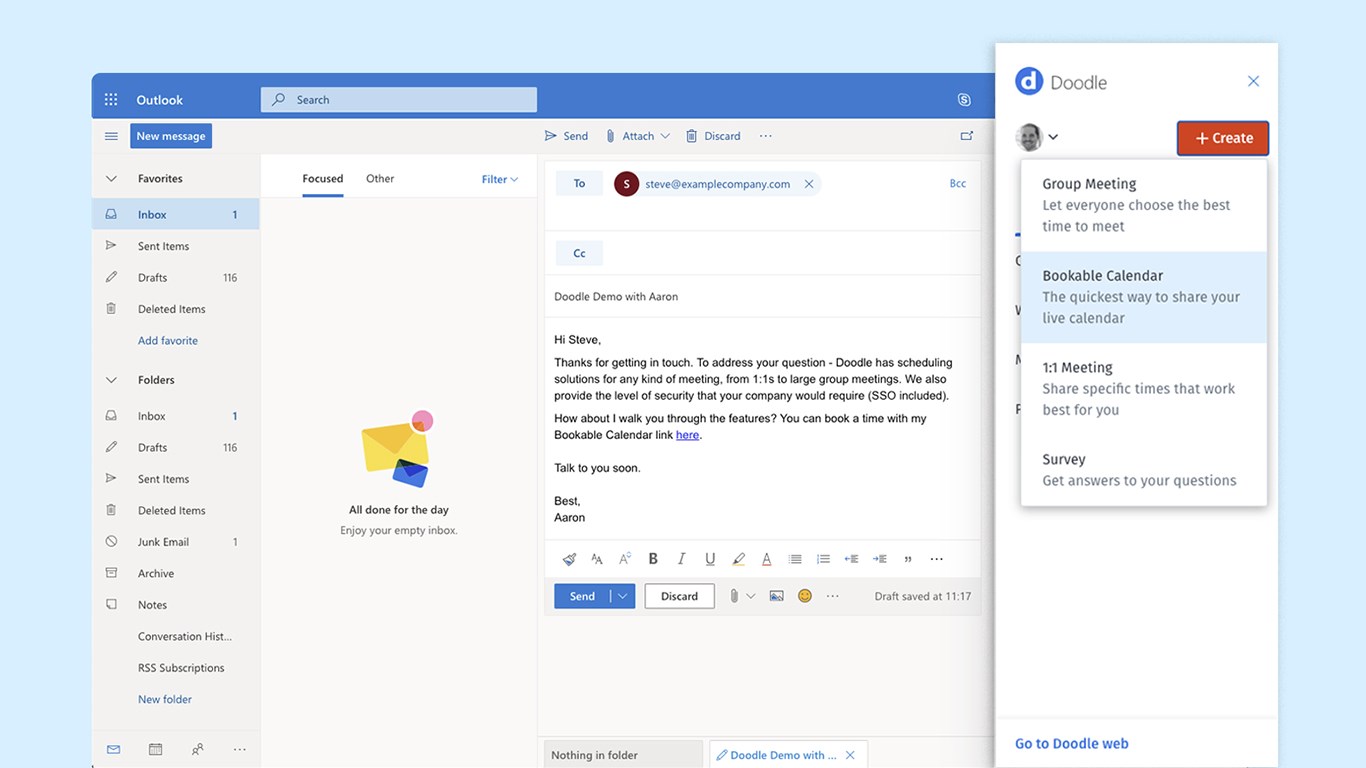This screenshot has height=768, width=1366.
Task: Open the highlight color tool
Action: click(739, 559)
